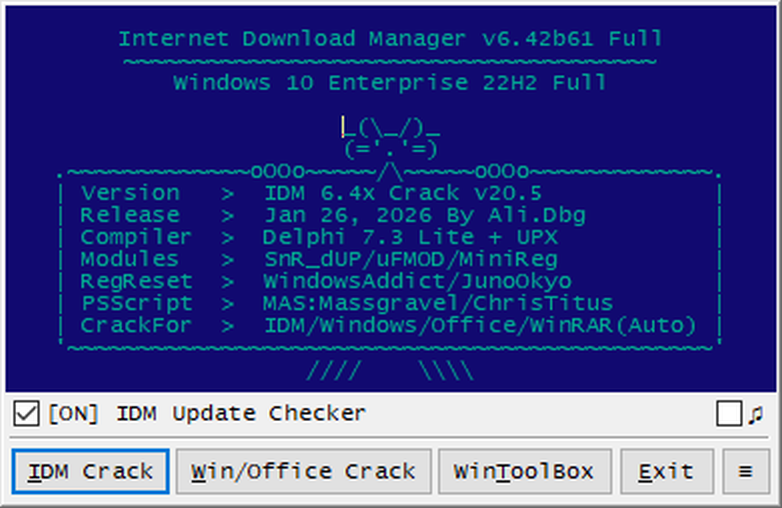Select the Release date line

(x=390, y=215)
